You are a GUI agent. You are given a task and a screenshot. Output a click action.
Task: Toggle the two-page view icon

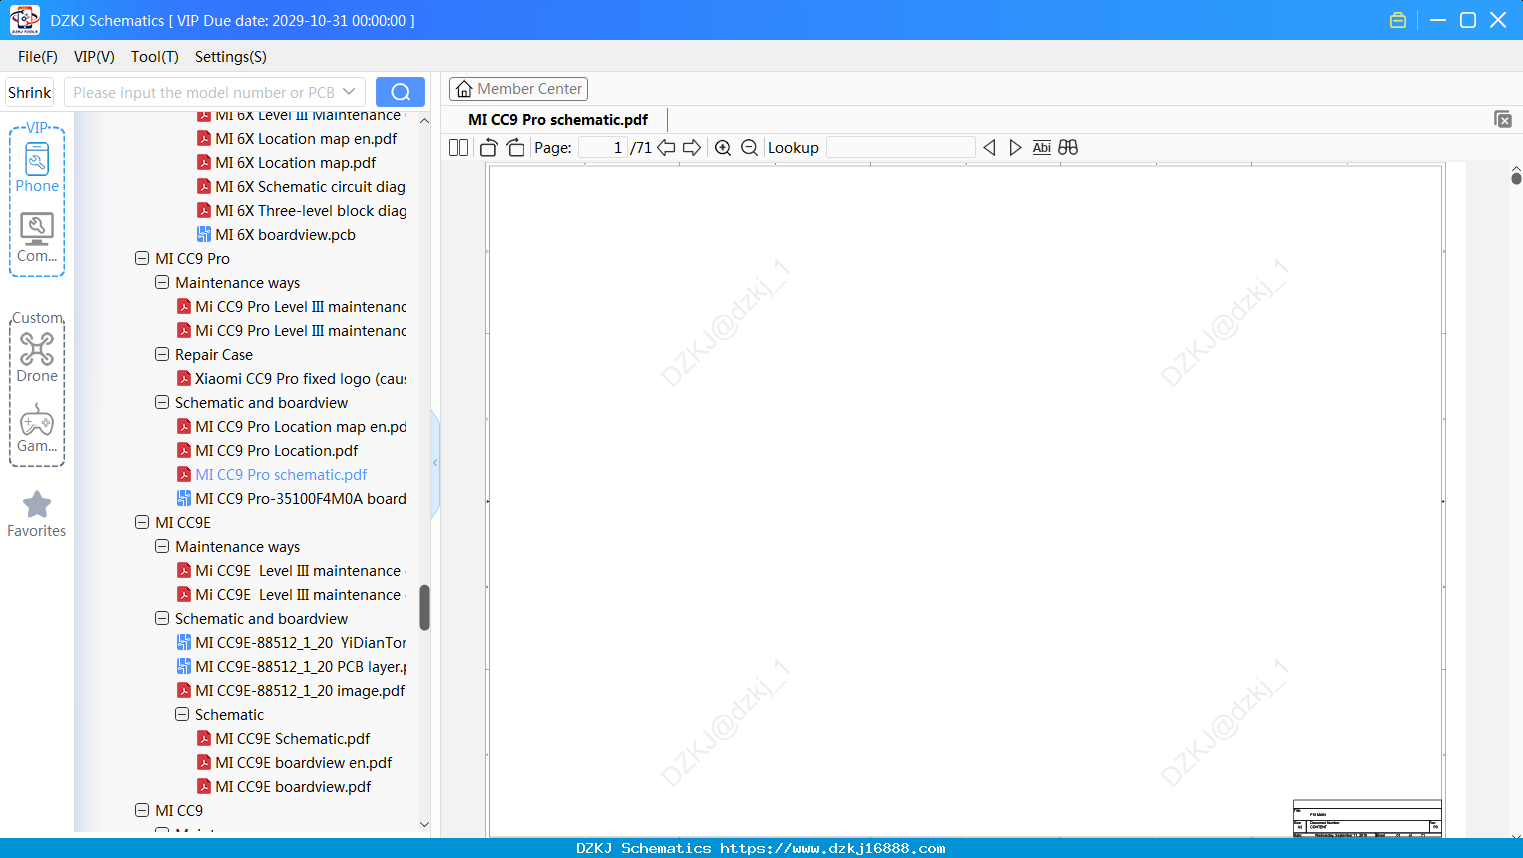click(x=458, y=148)
